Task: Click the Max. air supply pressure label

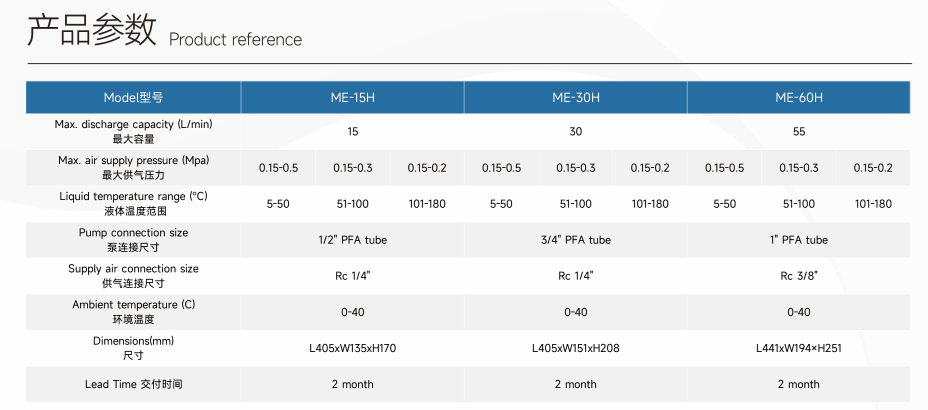Action: pyautogui.click(x=133, y=167)
